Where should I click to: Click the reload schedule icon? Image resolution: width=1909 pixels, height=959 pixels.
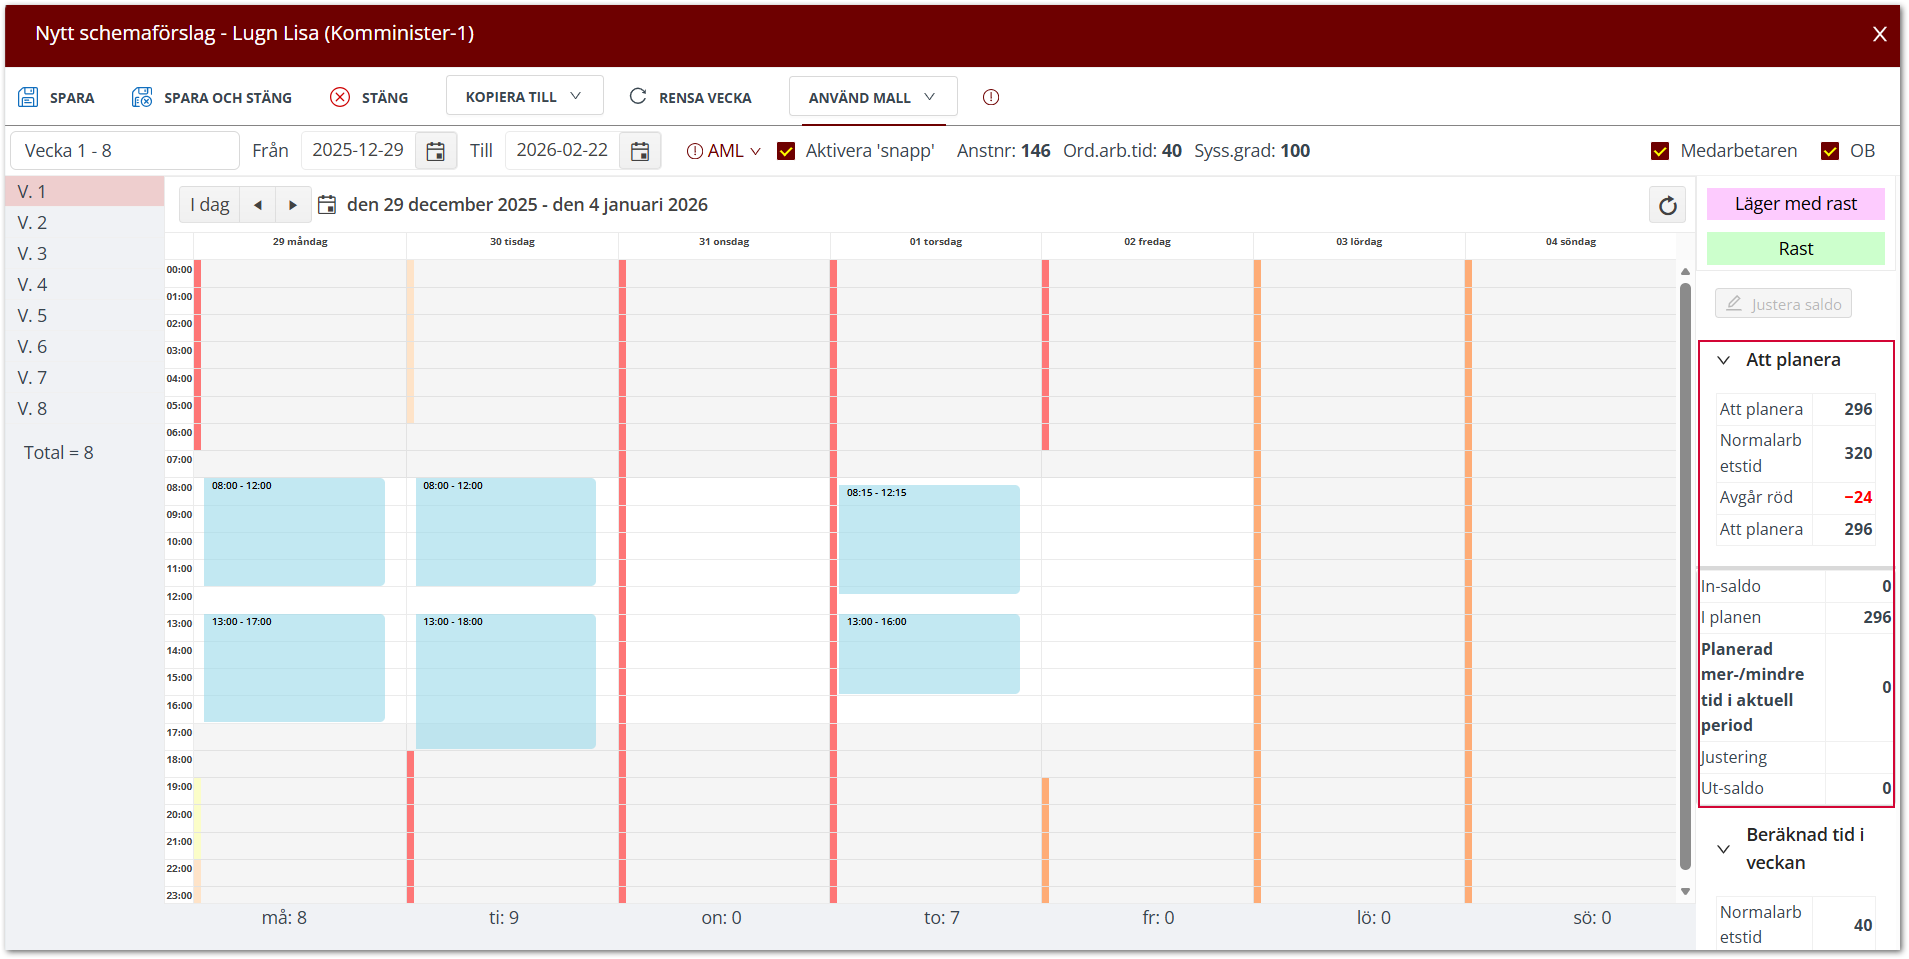click(x=1667, y=205)
